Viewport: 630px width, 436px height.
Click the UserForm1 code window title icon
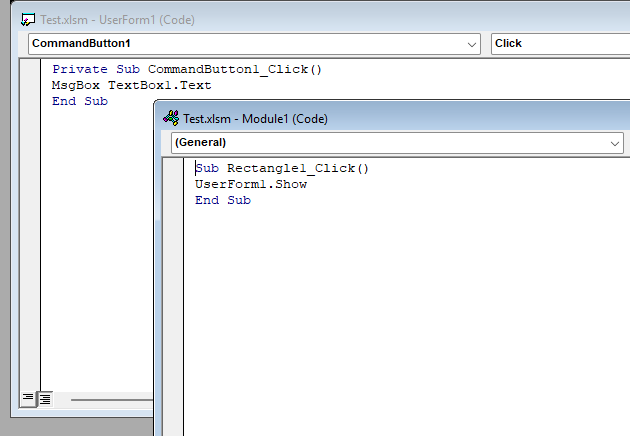coord(28,20)
